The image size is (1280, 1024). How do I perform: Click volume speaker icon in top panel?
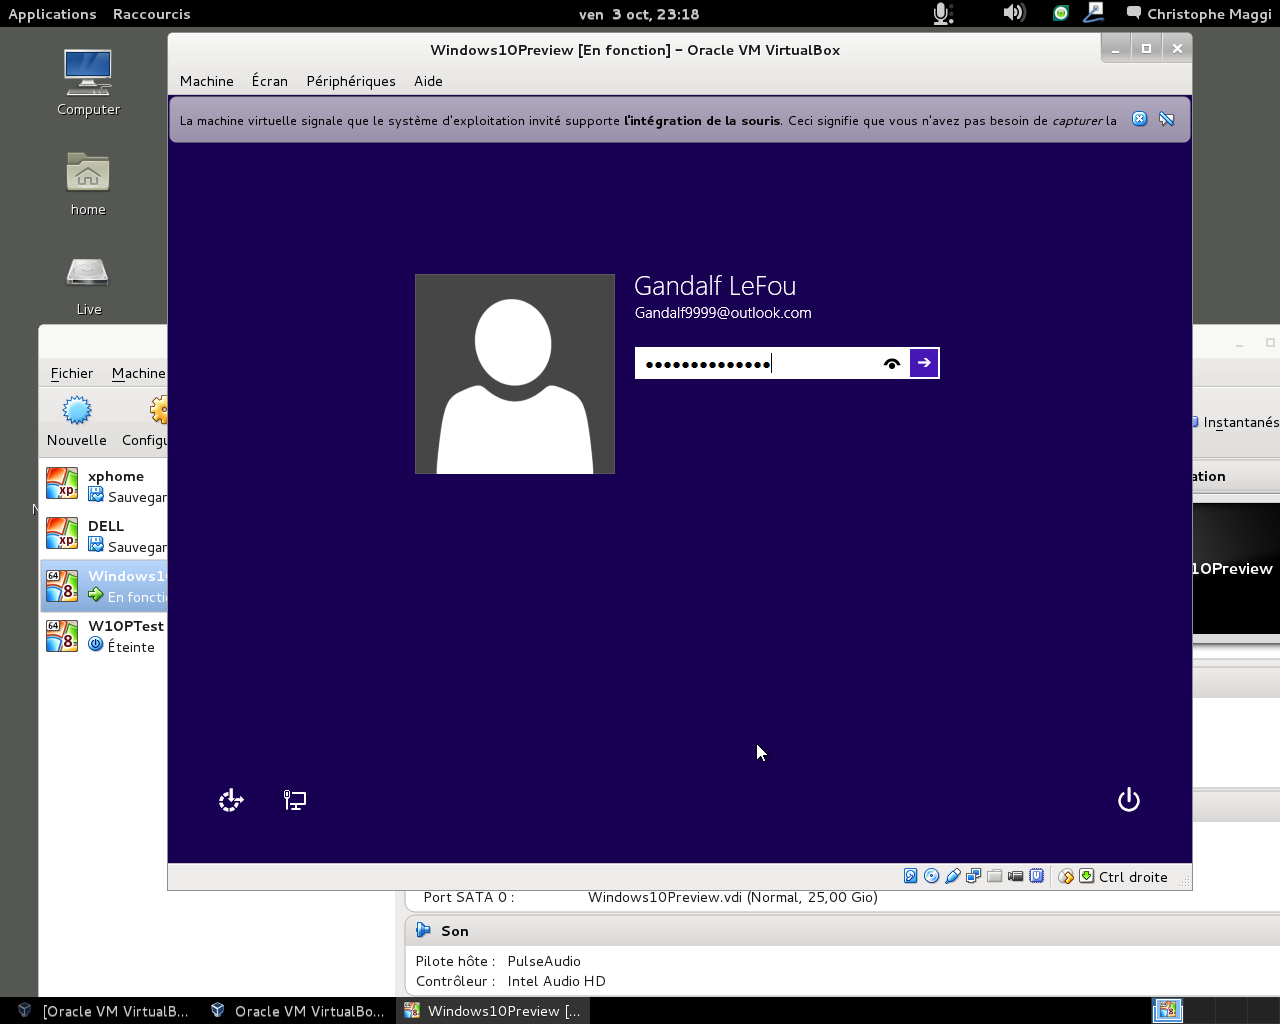tap(1014, 13)
